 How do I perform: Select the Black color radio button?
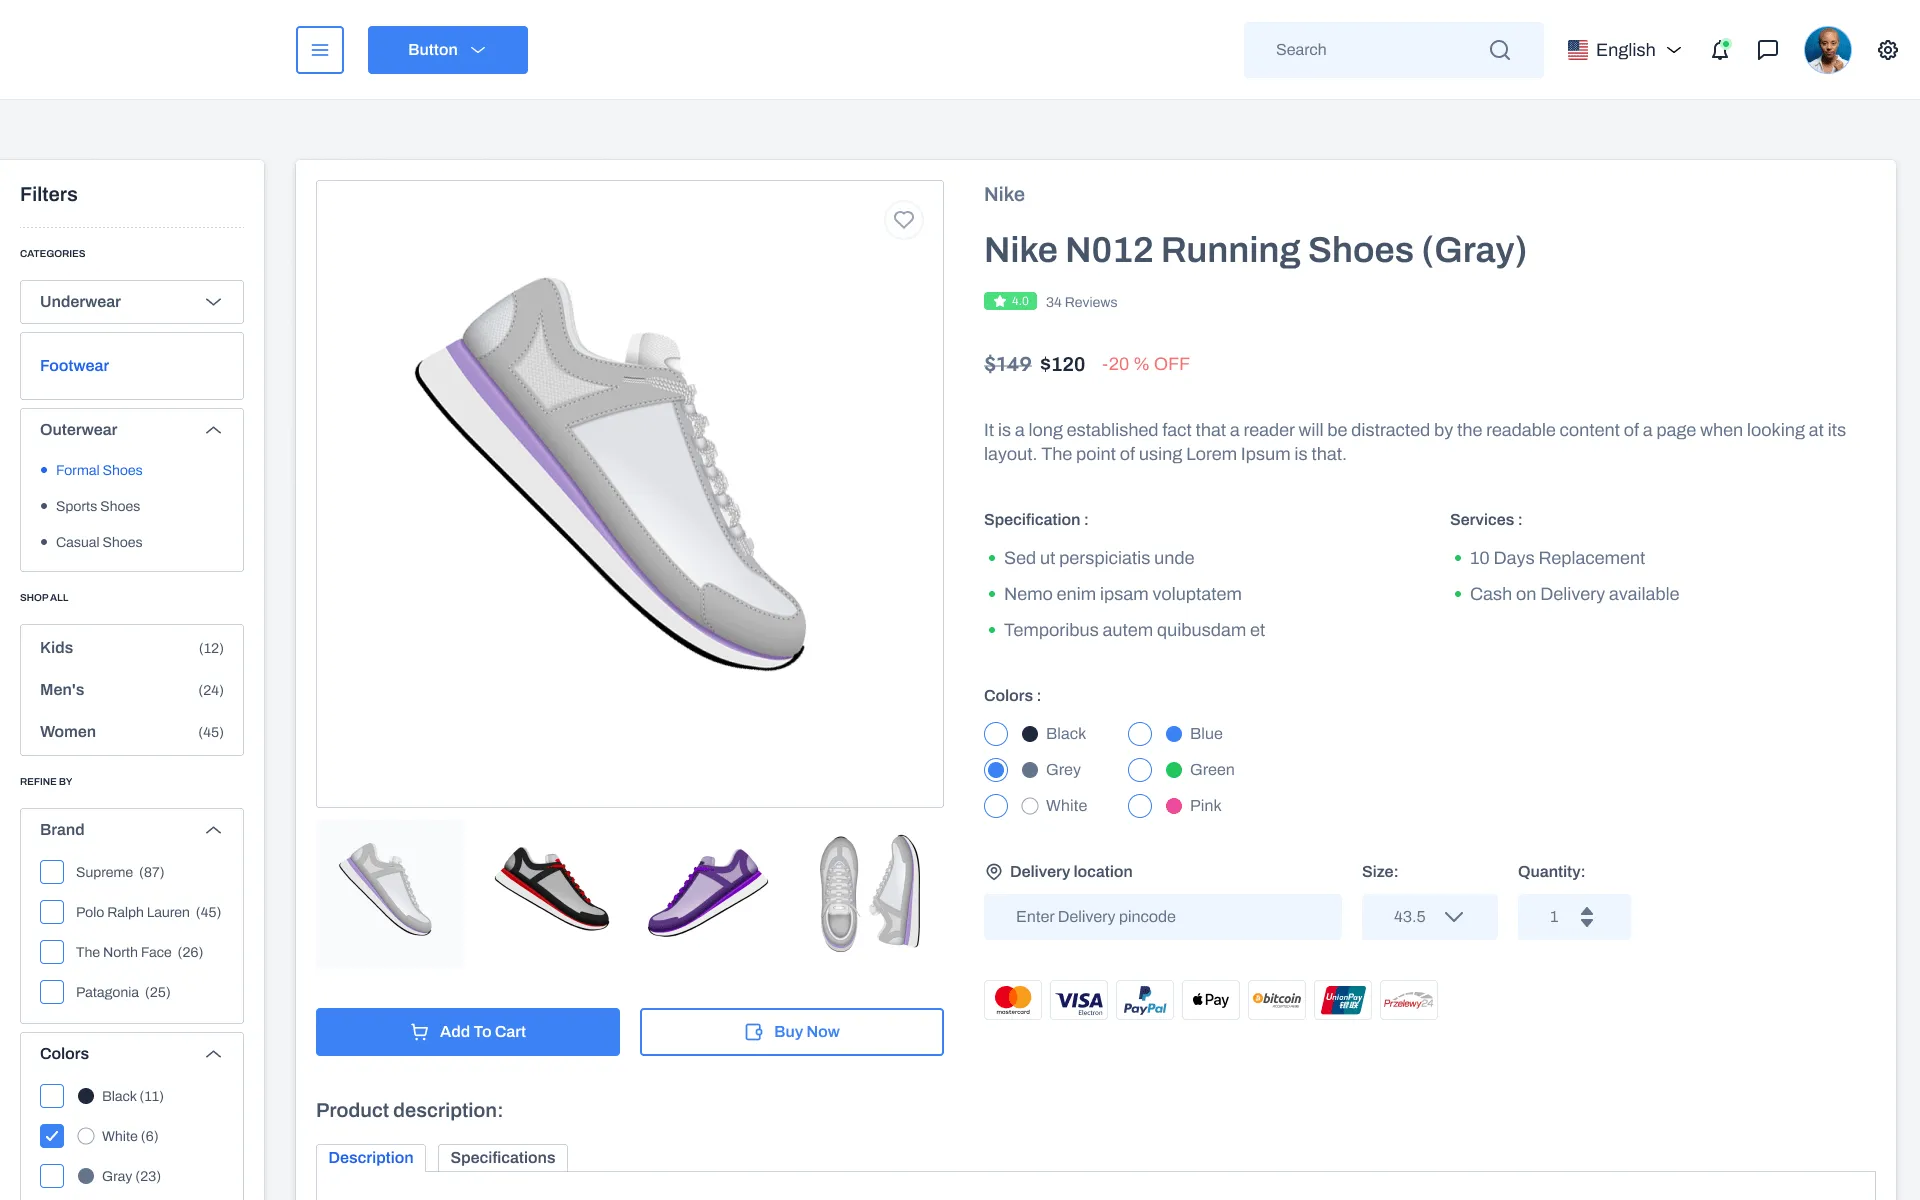click(x=996, y=734)
